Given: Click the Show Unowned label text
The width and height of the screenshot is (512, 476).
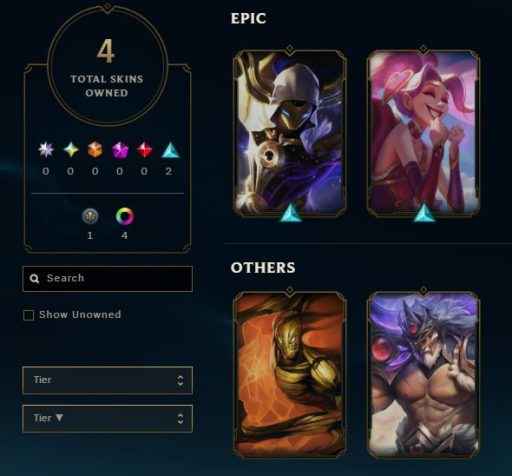Looking at the screenshot, I should [x=80, y=314].
